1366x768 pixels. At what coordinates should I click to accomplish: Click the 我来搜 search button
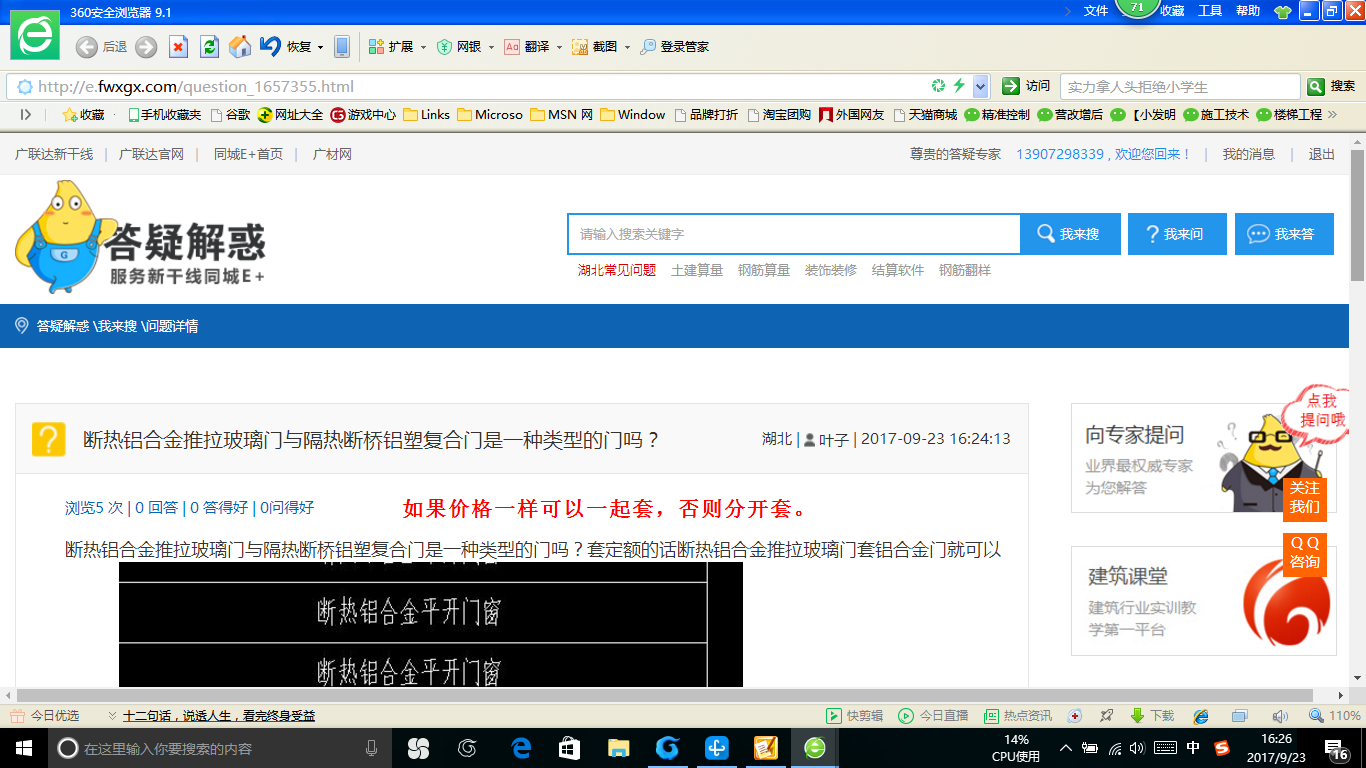click(1068, 234)
